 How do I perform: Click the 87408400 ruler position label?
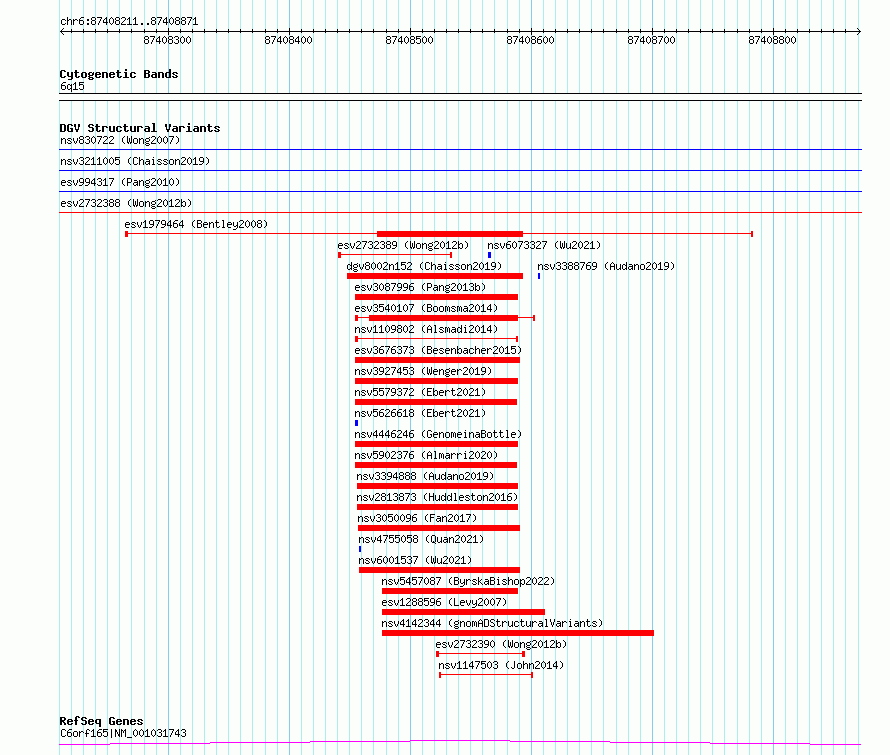coord(288,40)
